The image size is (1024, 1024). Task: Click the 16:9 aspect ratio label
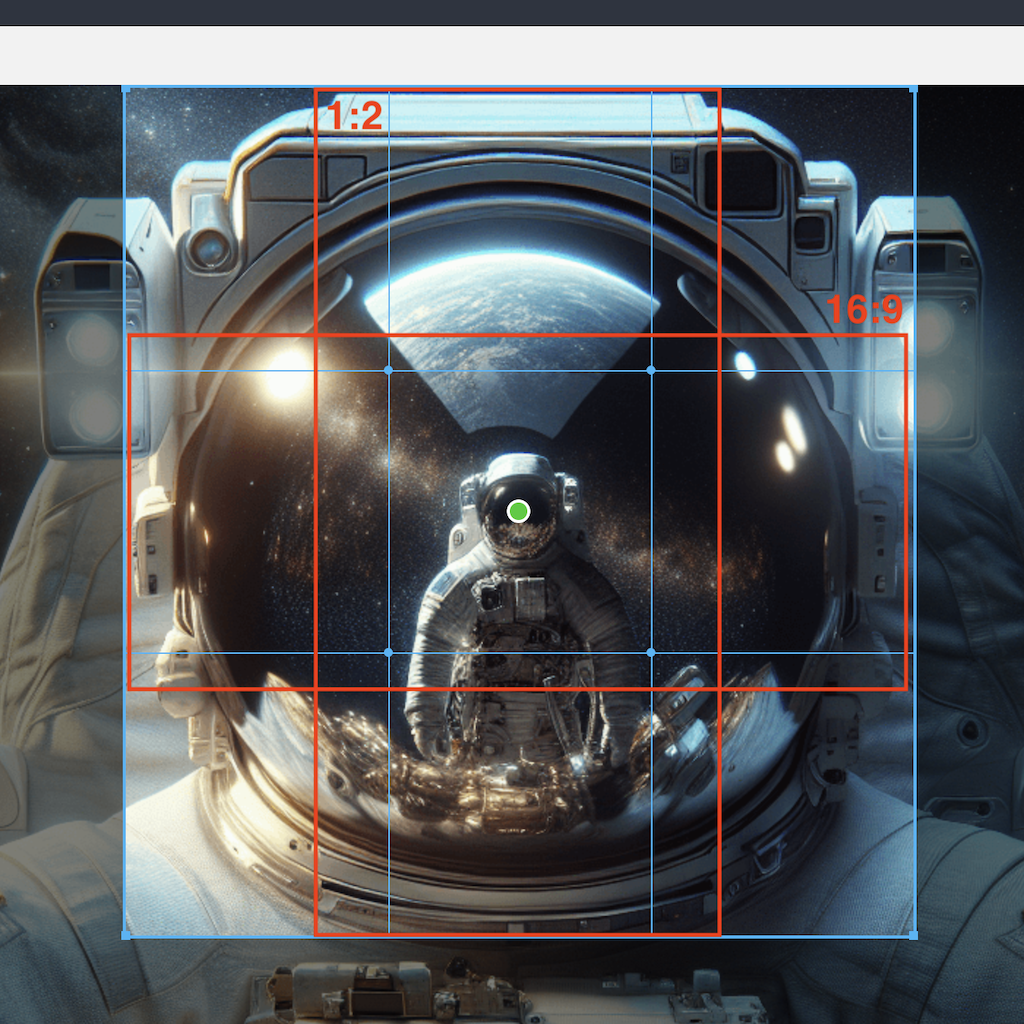click(x=864, y=311)
